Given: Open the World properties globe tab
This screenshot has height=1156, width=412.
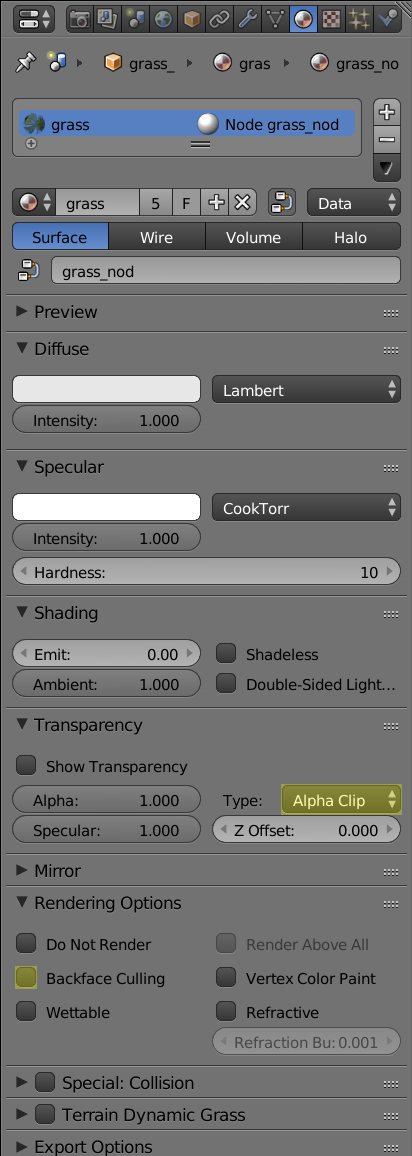Looking at the screenshot, I should pyautogui.click(x=164, y=18).
